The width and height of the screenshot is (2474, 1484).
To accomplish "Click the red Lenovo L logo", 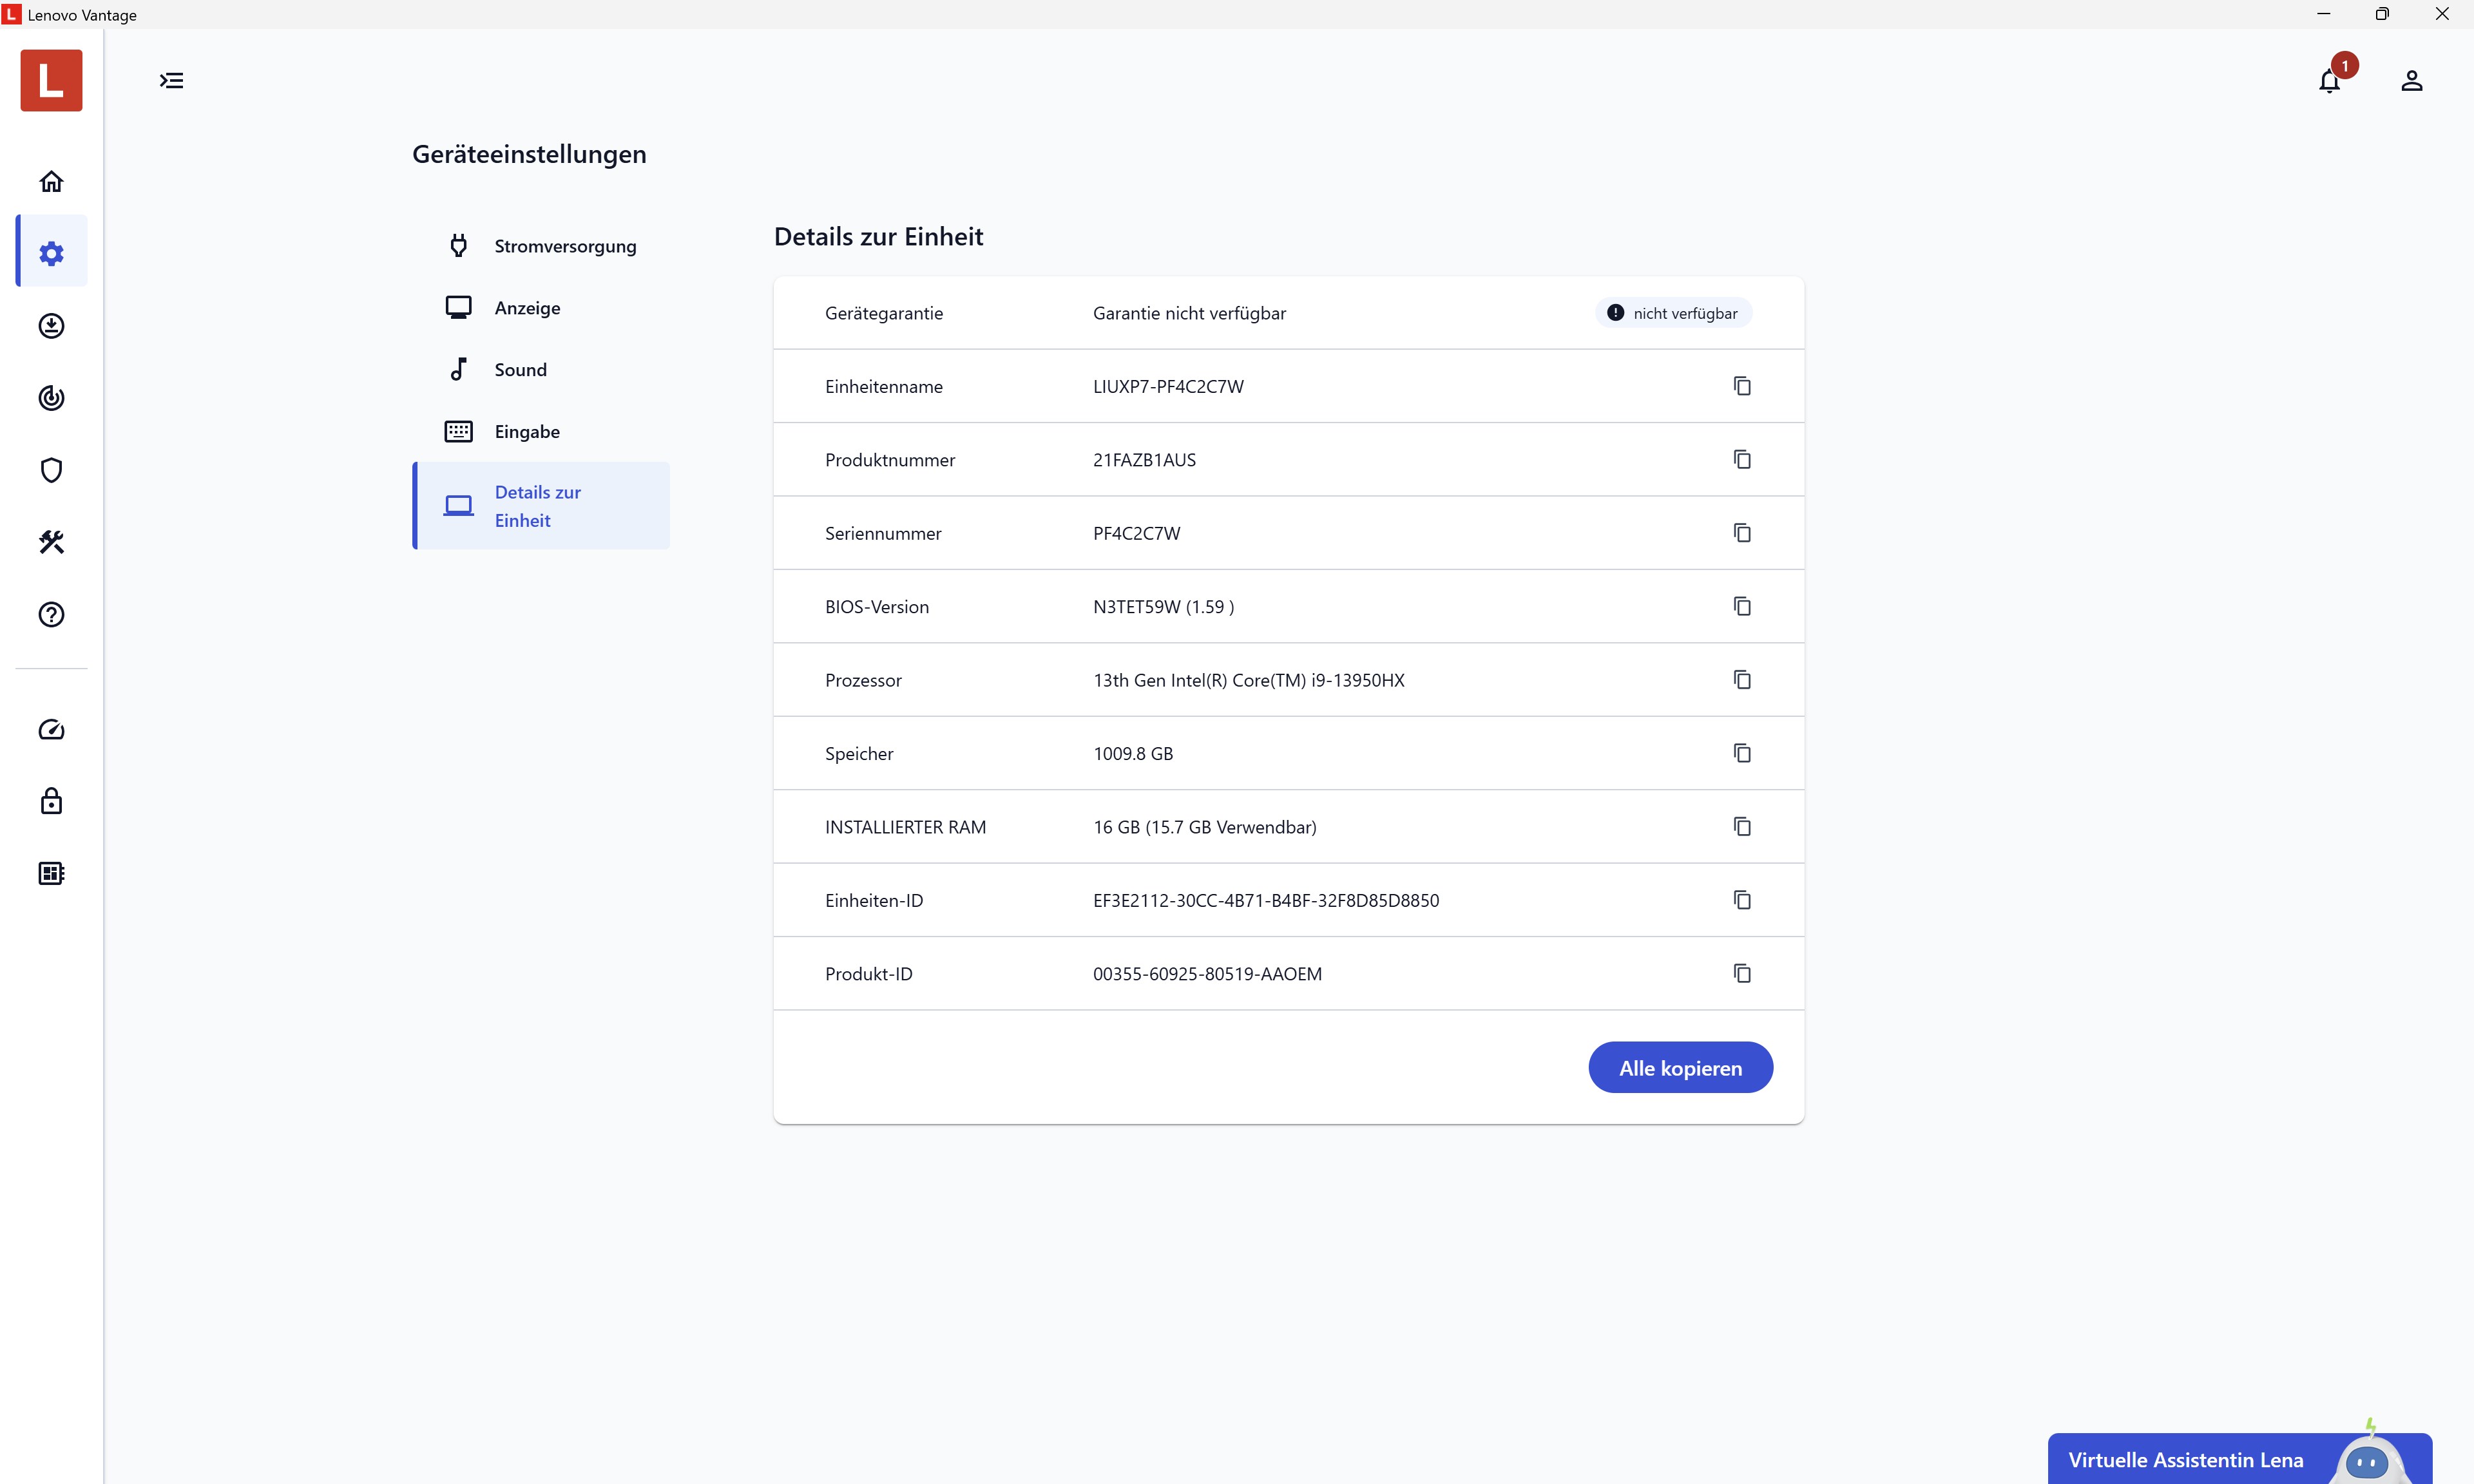I will tap(51, 80).
